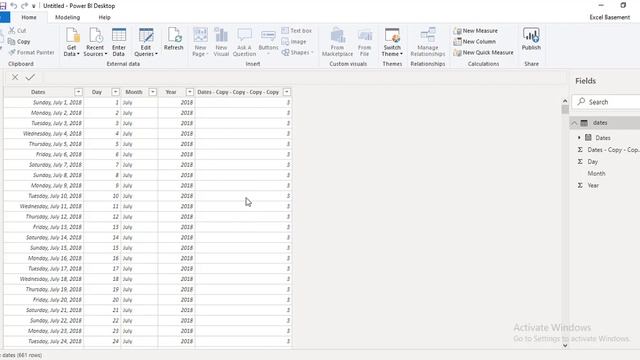Launch Edit Queries
The height and width of the screenshot is (360, 640).
point(146,42)
